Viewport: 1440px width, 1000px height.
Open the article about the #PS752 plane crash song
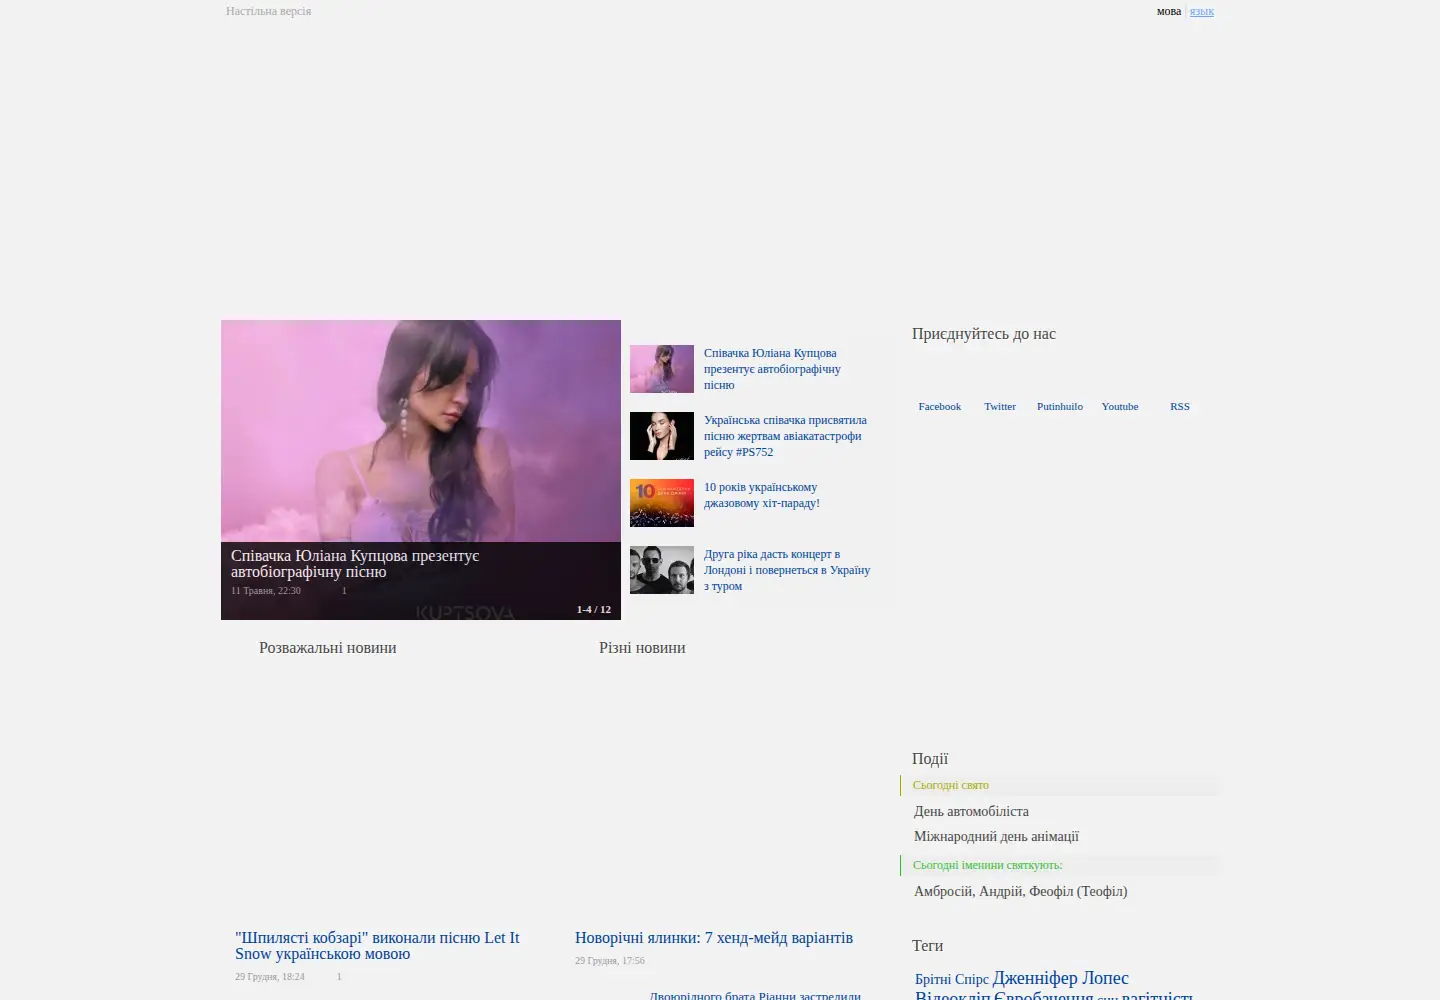pyautogui.click(x=785, y=436)
